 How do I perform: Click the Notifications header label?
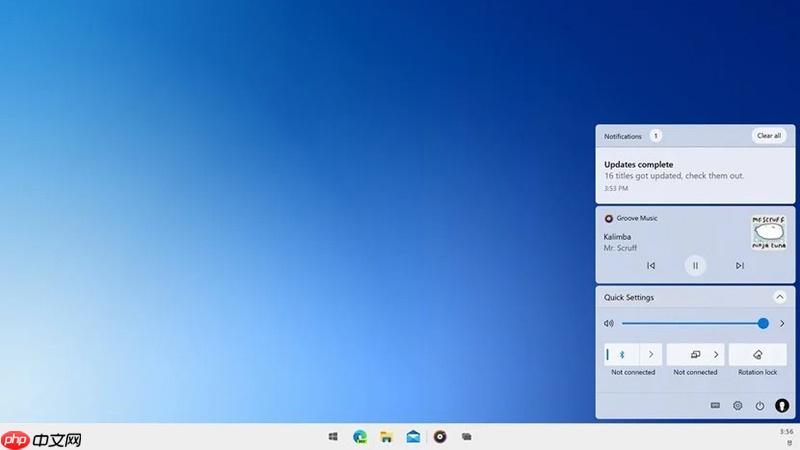coord(623,136)
